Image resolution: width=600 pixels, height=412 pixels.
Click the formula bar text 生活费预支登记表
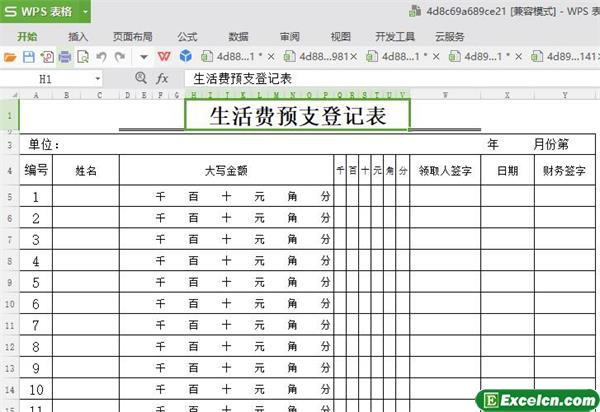243,79
